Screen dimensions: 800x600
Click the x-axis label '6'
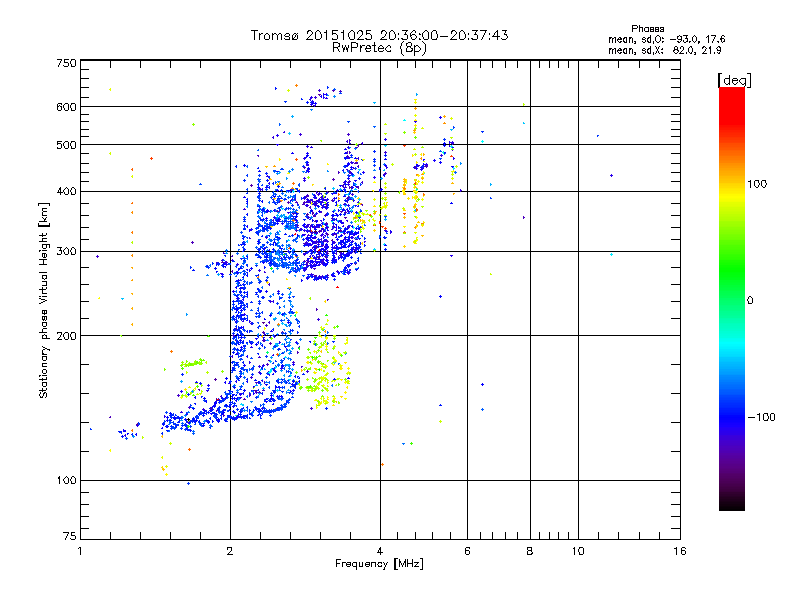[x=467, y=551]
